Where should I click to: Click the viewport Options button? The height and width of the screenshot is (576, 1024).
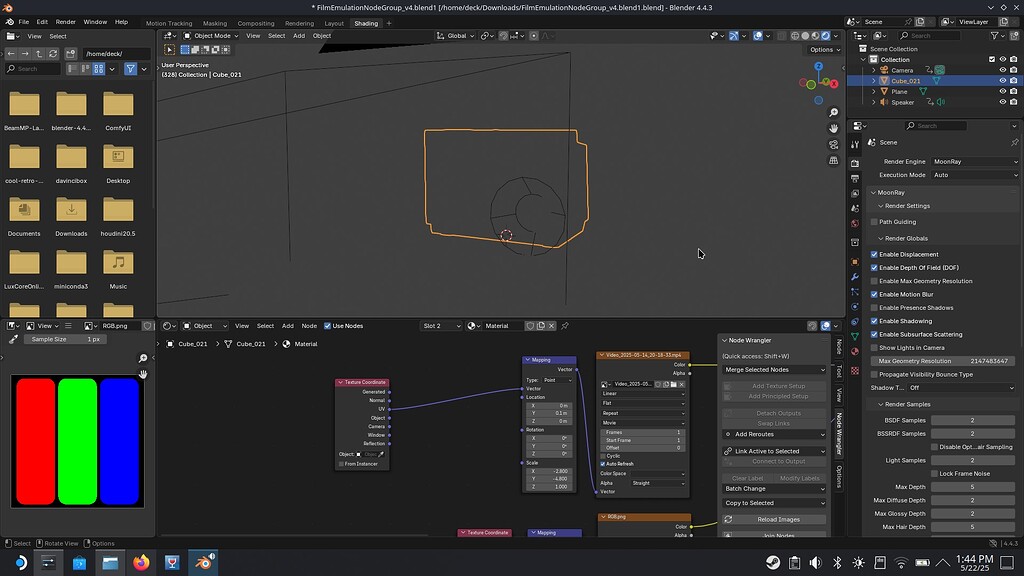824,50
